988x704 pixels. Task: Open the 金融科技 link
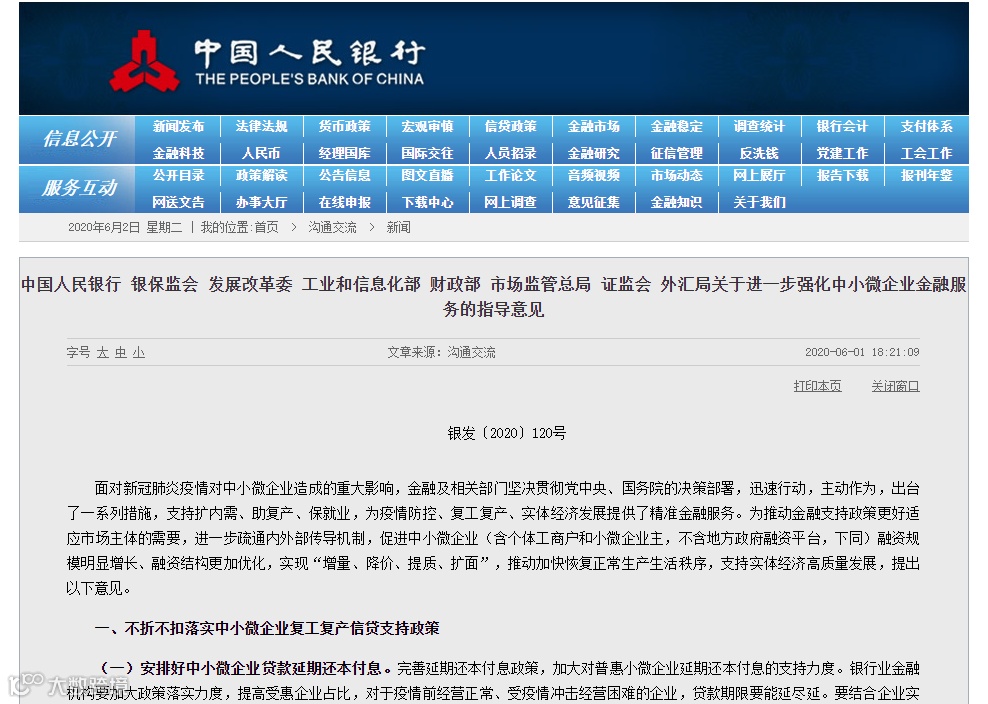click(x=178, y=153)
